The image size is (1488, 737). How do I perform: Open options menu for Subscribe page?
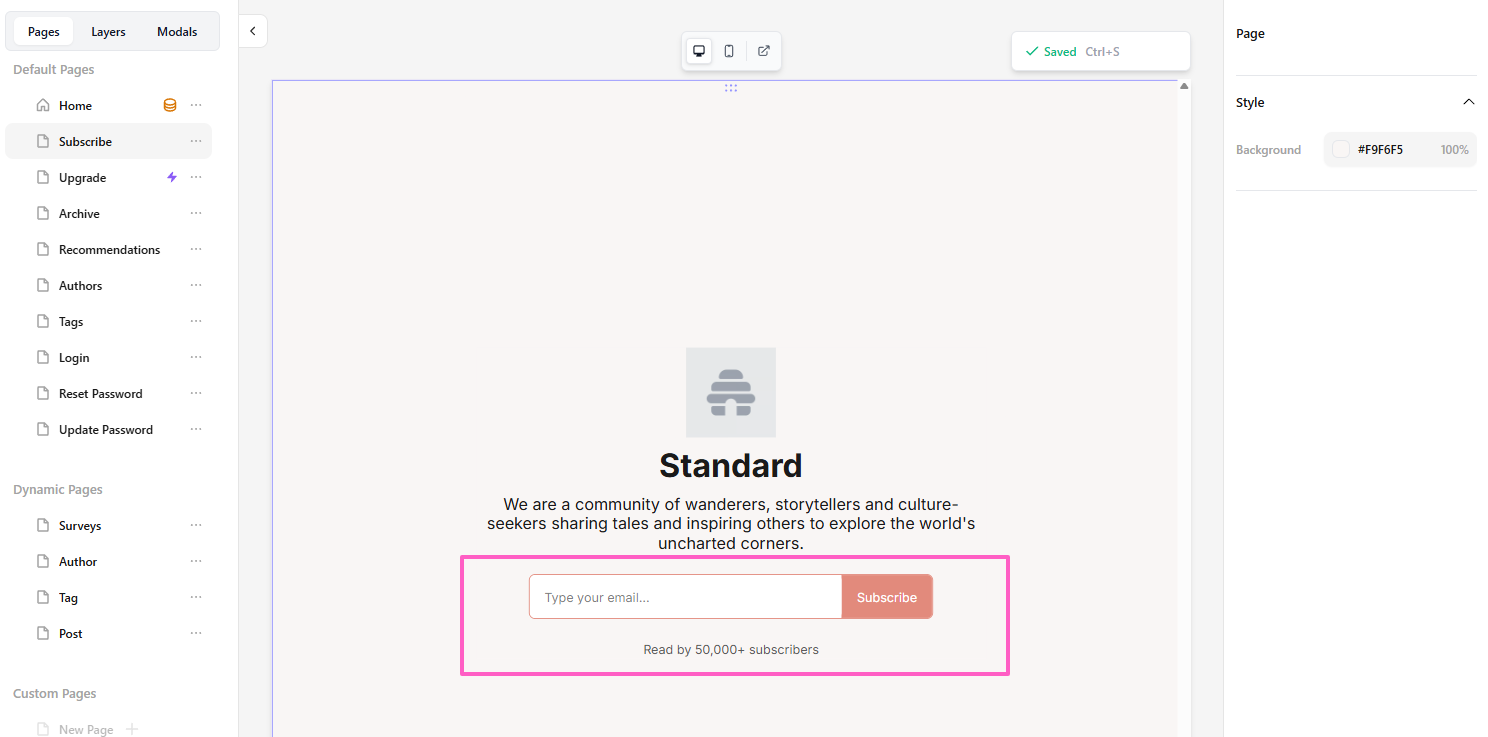point(196,141)
